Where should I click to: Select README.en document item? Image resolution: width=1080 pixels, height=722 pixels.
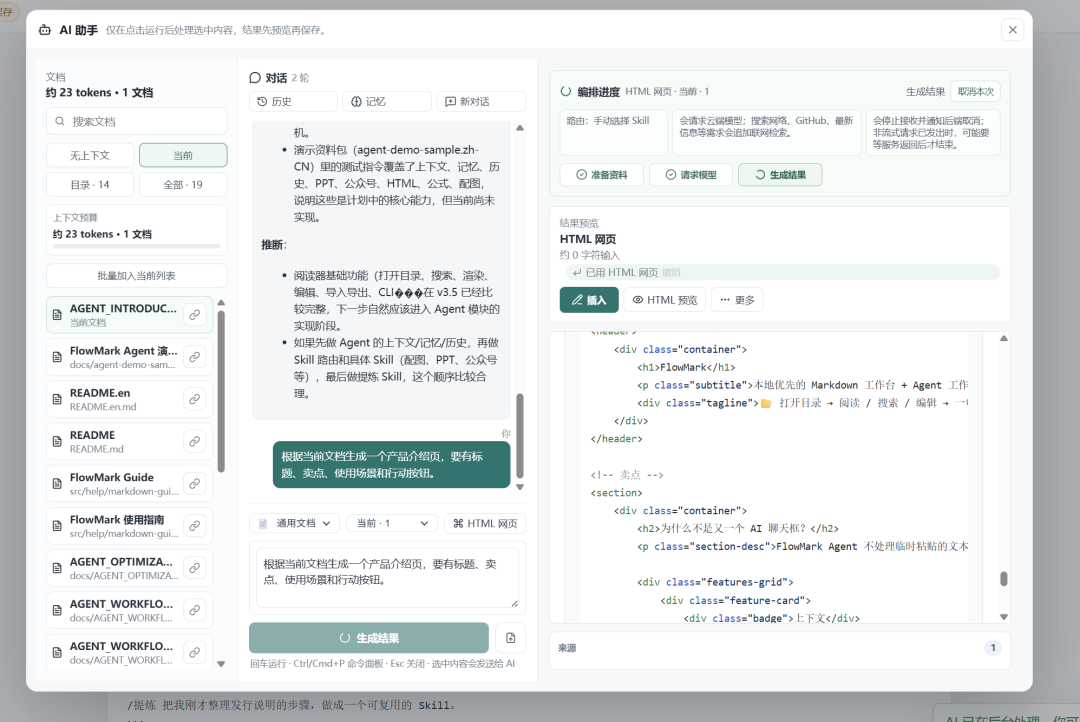point(129,399)
